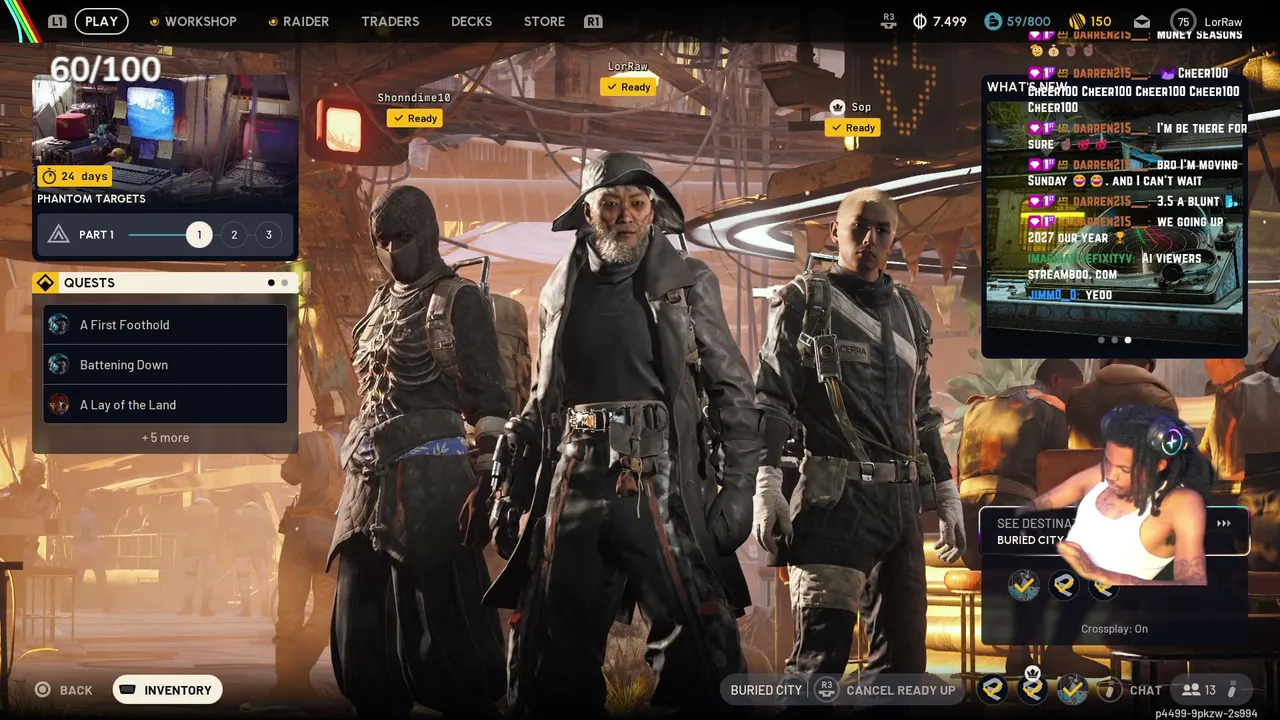
Task: Click the R3 icon beside Cancel Ready Up
Action: point(826,689)
